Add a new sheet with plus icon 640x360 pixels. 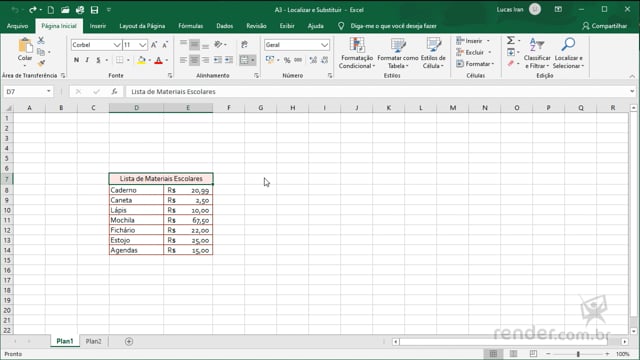tap(129, 341)
